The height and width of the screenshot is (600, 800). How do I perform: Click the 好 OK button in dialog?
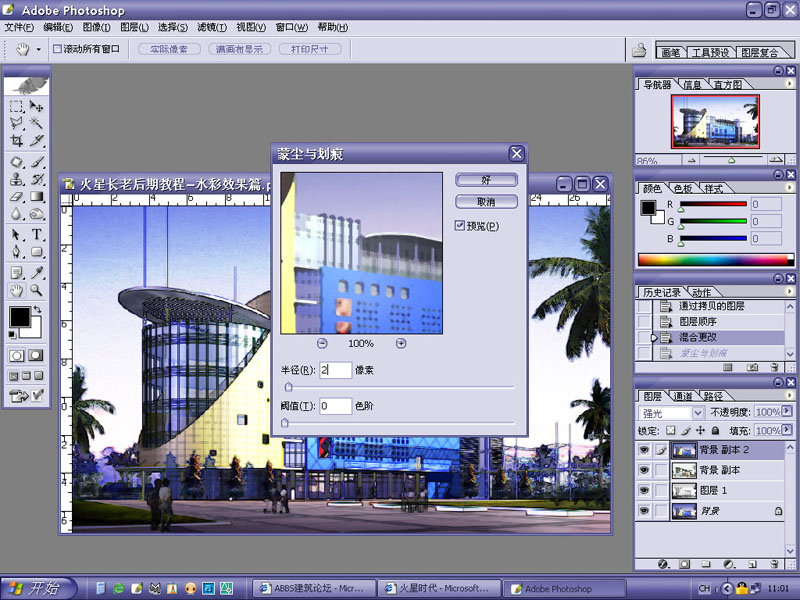[x=486, y=180]
